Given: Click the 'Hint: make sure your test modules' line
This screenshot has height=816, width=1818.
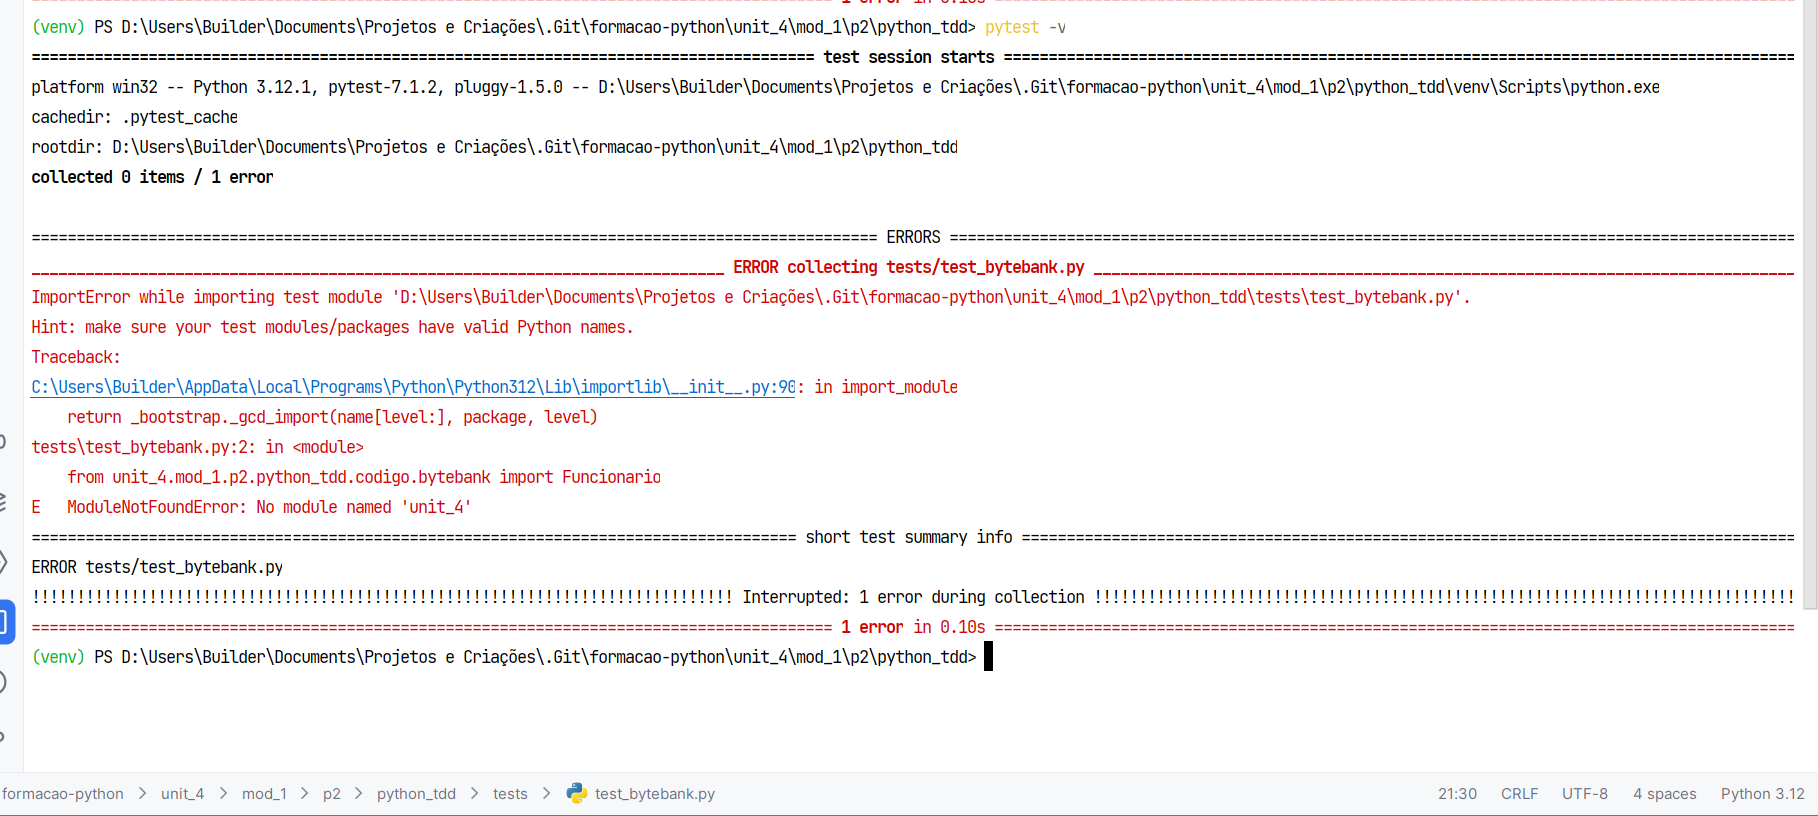Looking at the screenshot, I should point(332,327).
